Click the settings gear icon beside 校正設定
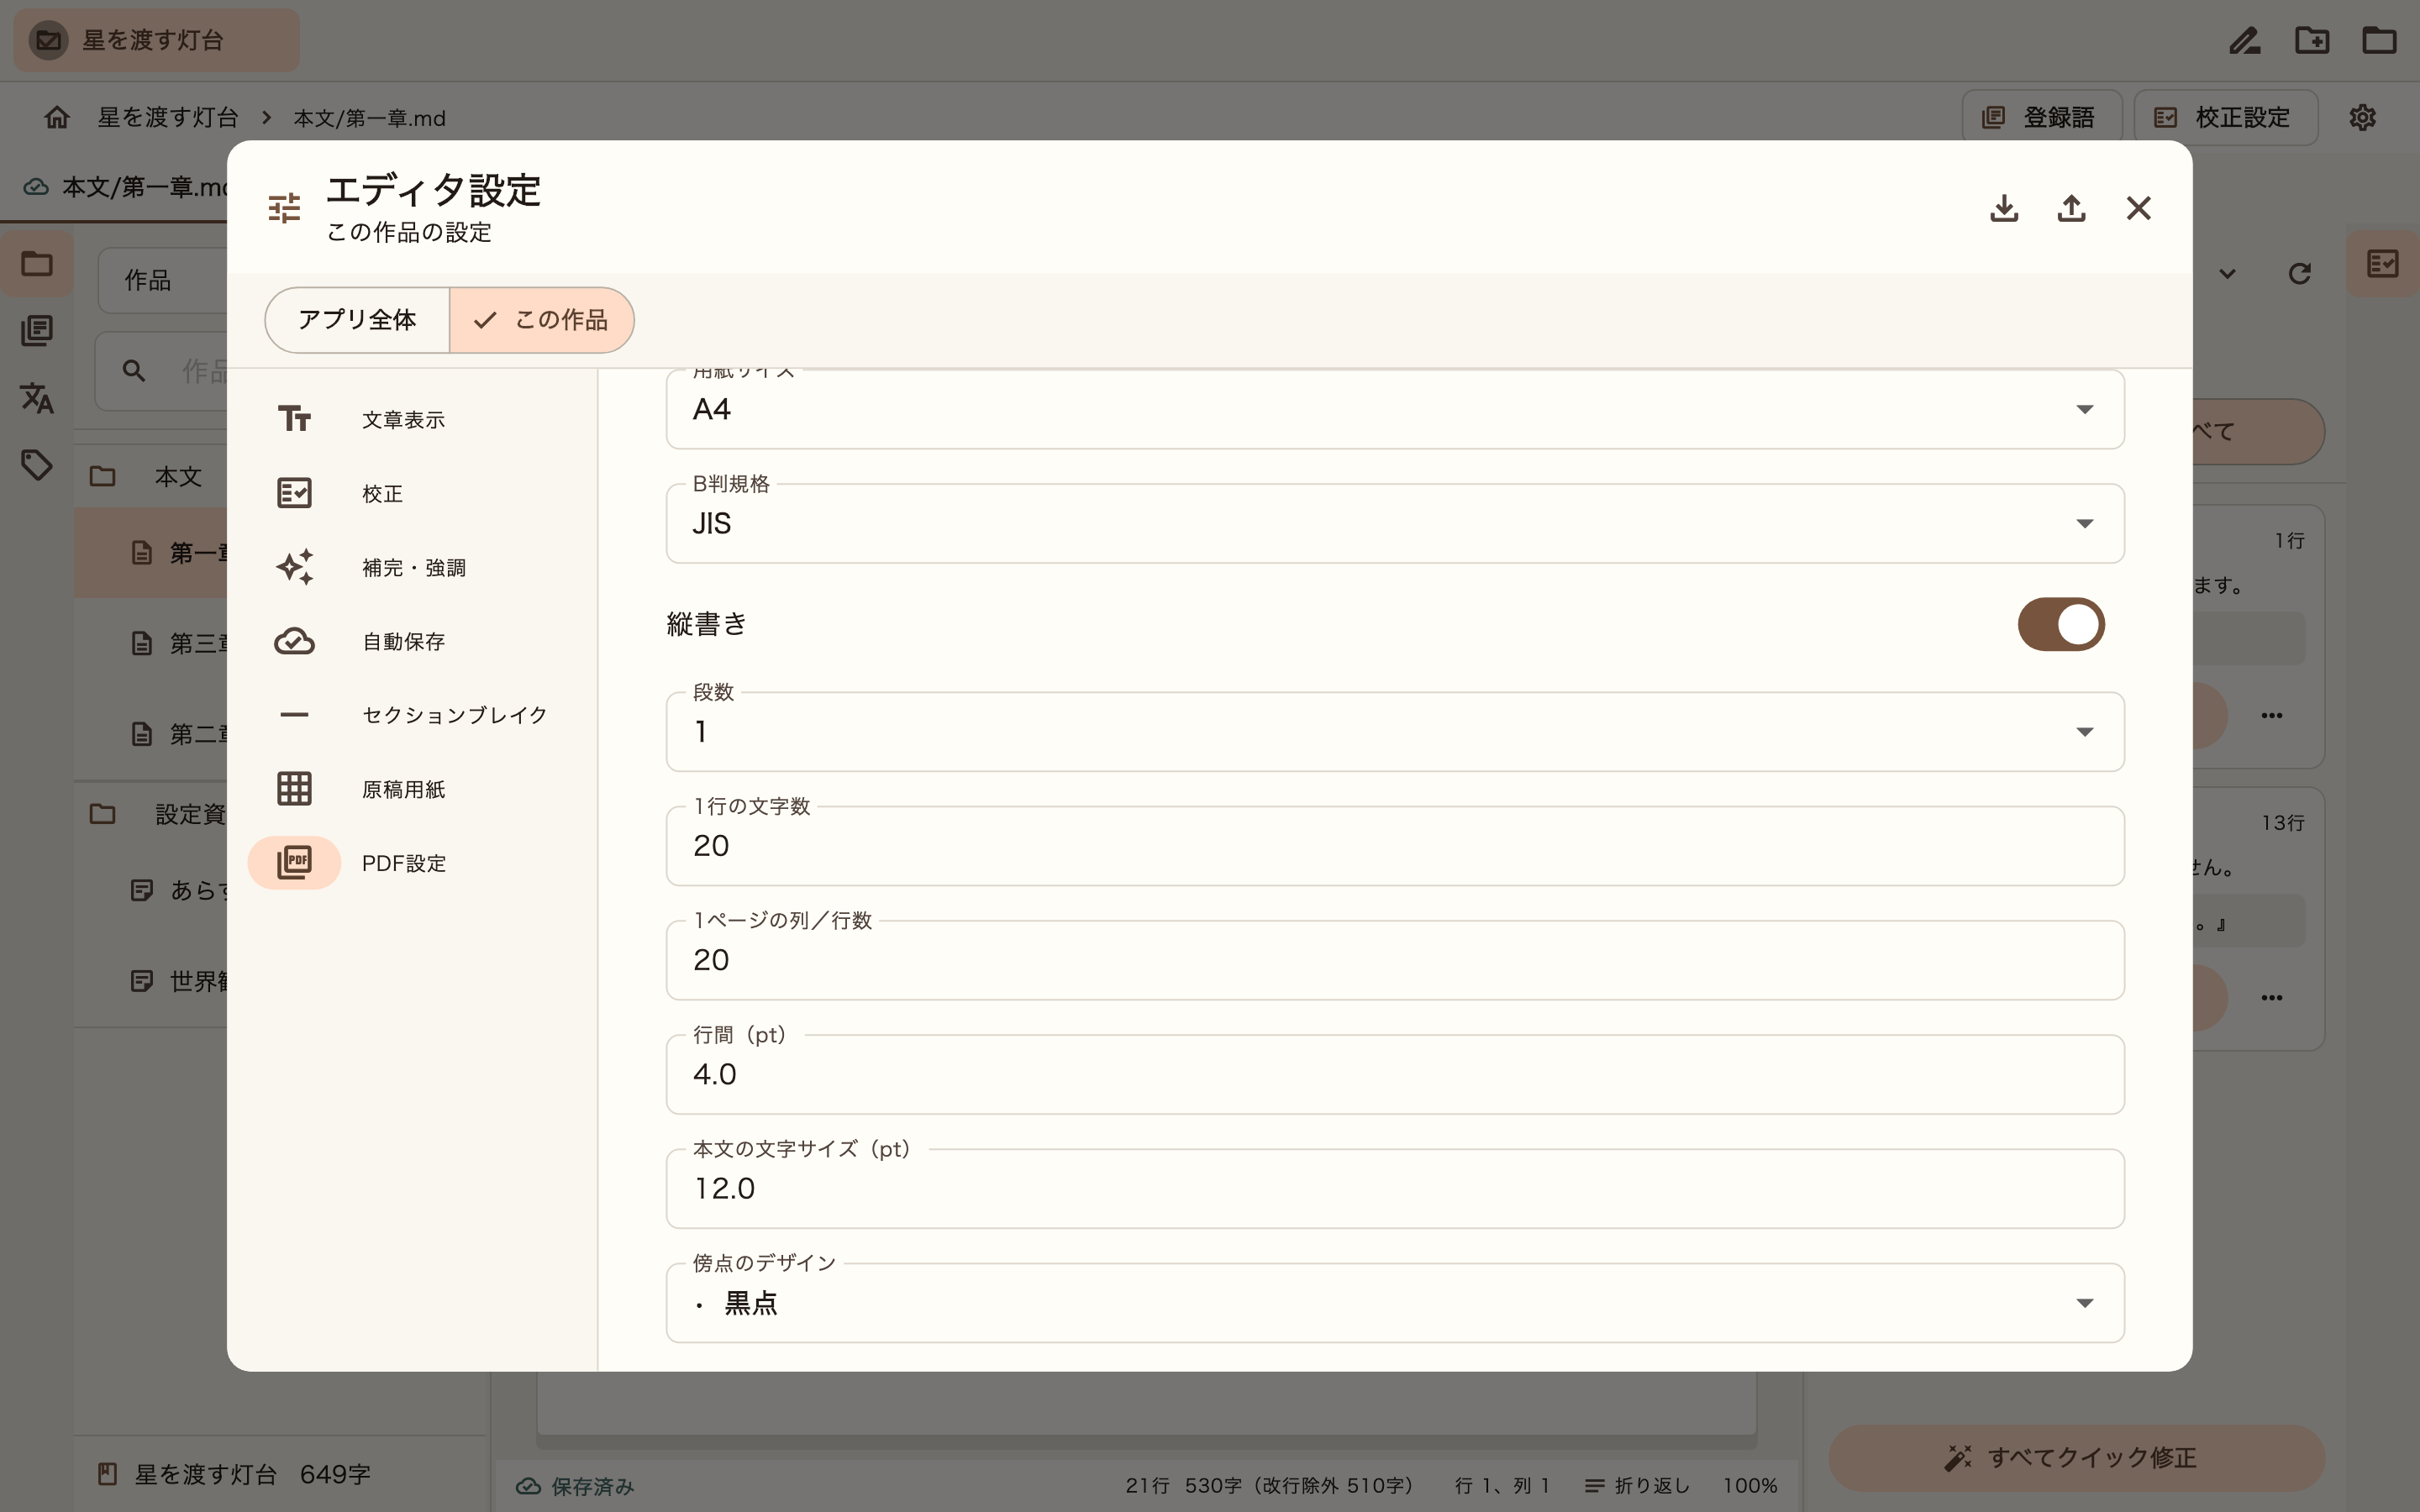Image resolution: width=2420 pixels, height=1512 pixels. pyautogui.click(x=2362, y=118)
